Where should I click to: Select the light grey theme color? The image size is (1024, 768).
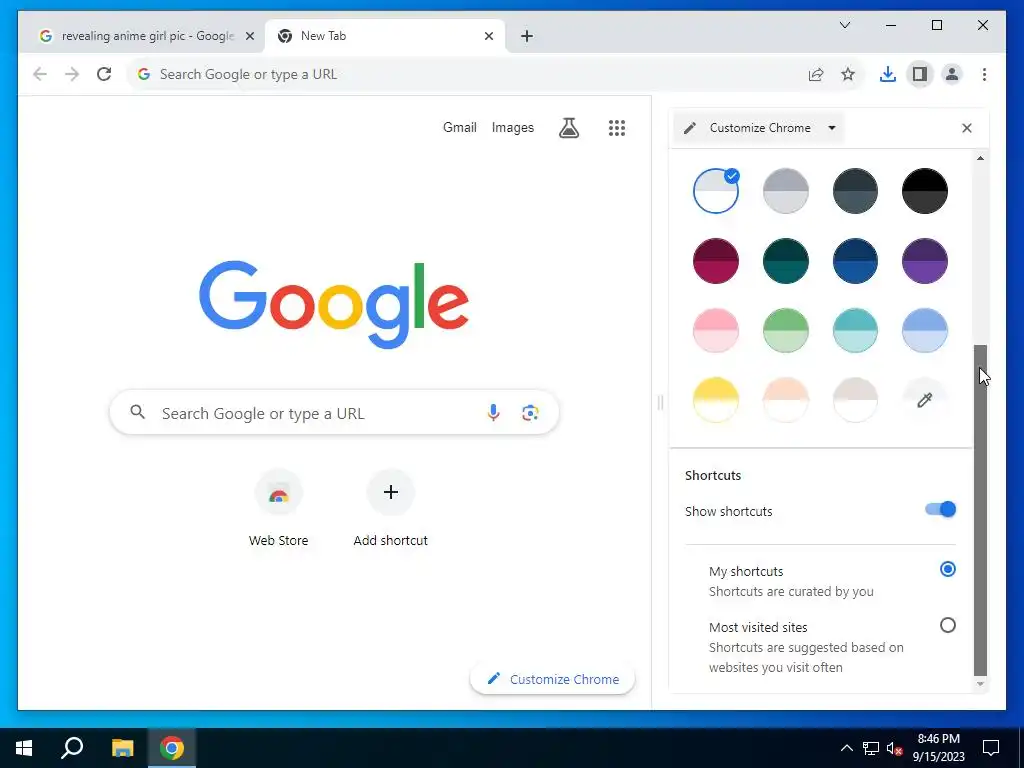[x=786, y=191]
